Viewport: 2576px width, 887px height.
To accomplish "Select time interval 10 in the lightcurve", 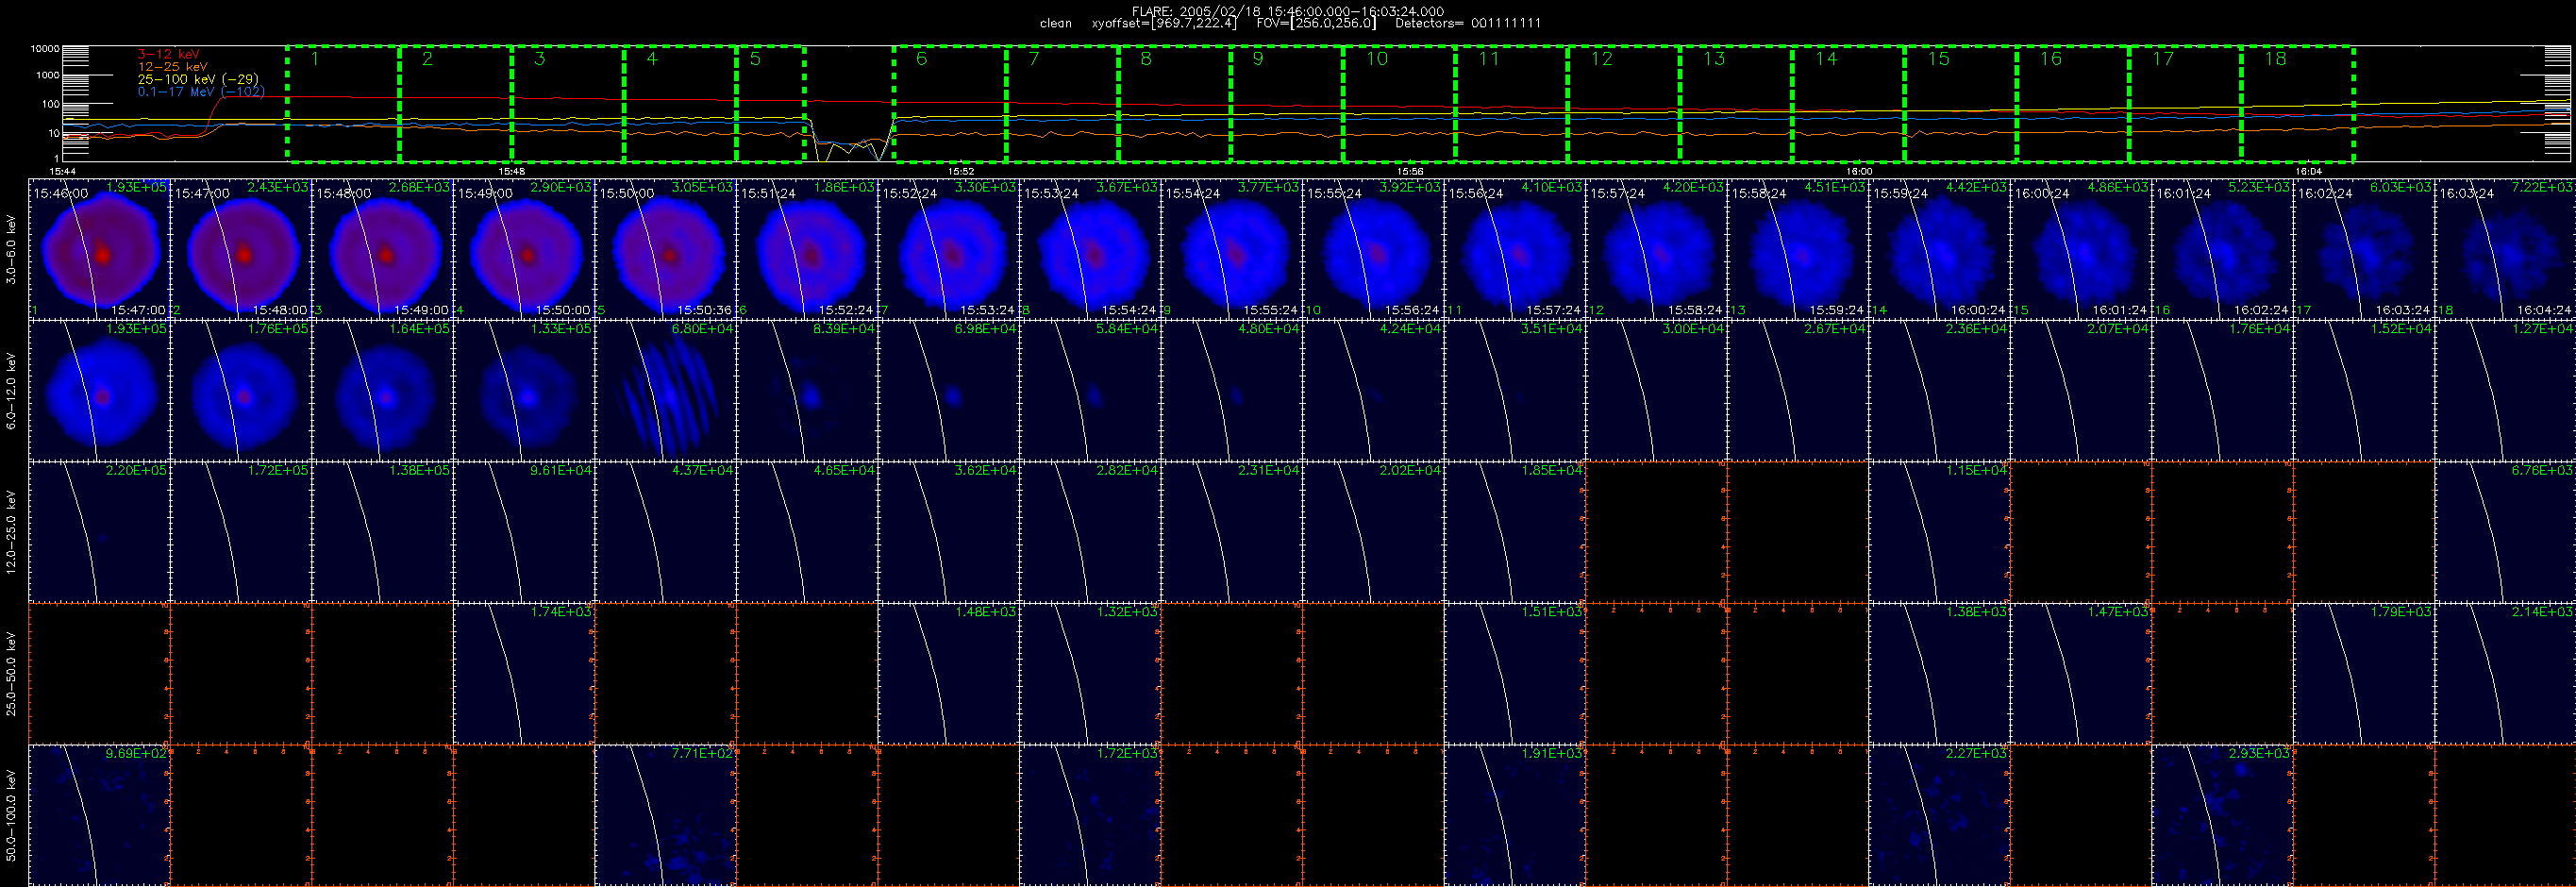I will [x=1399, y=103].
